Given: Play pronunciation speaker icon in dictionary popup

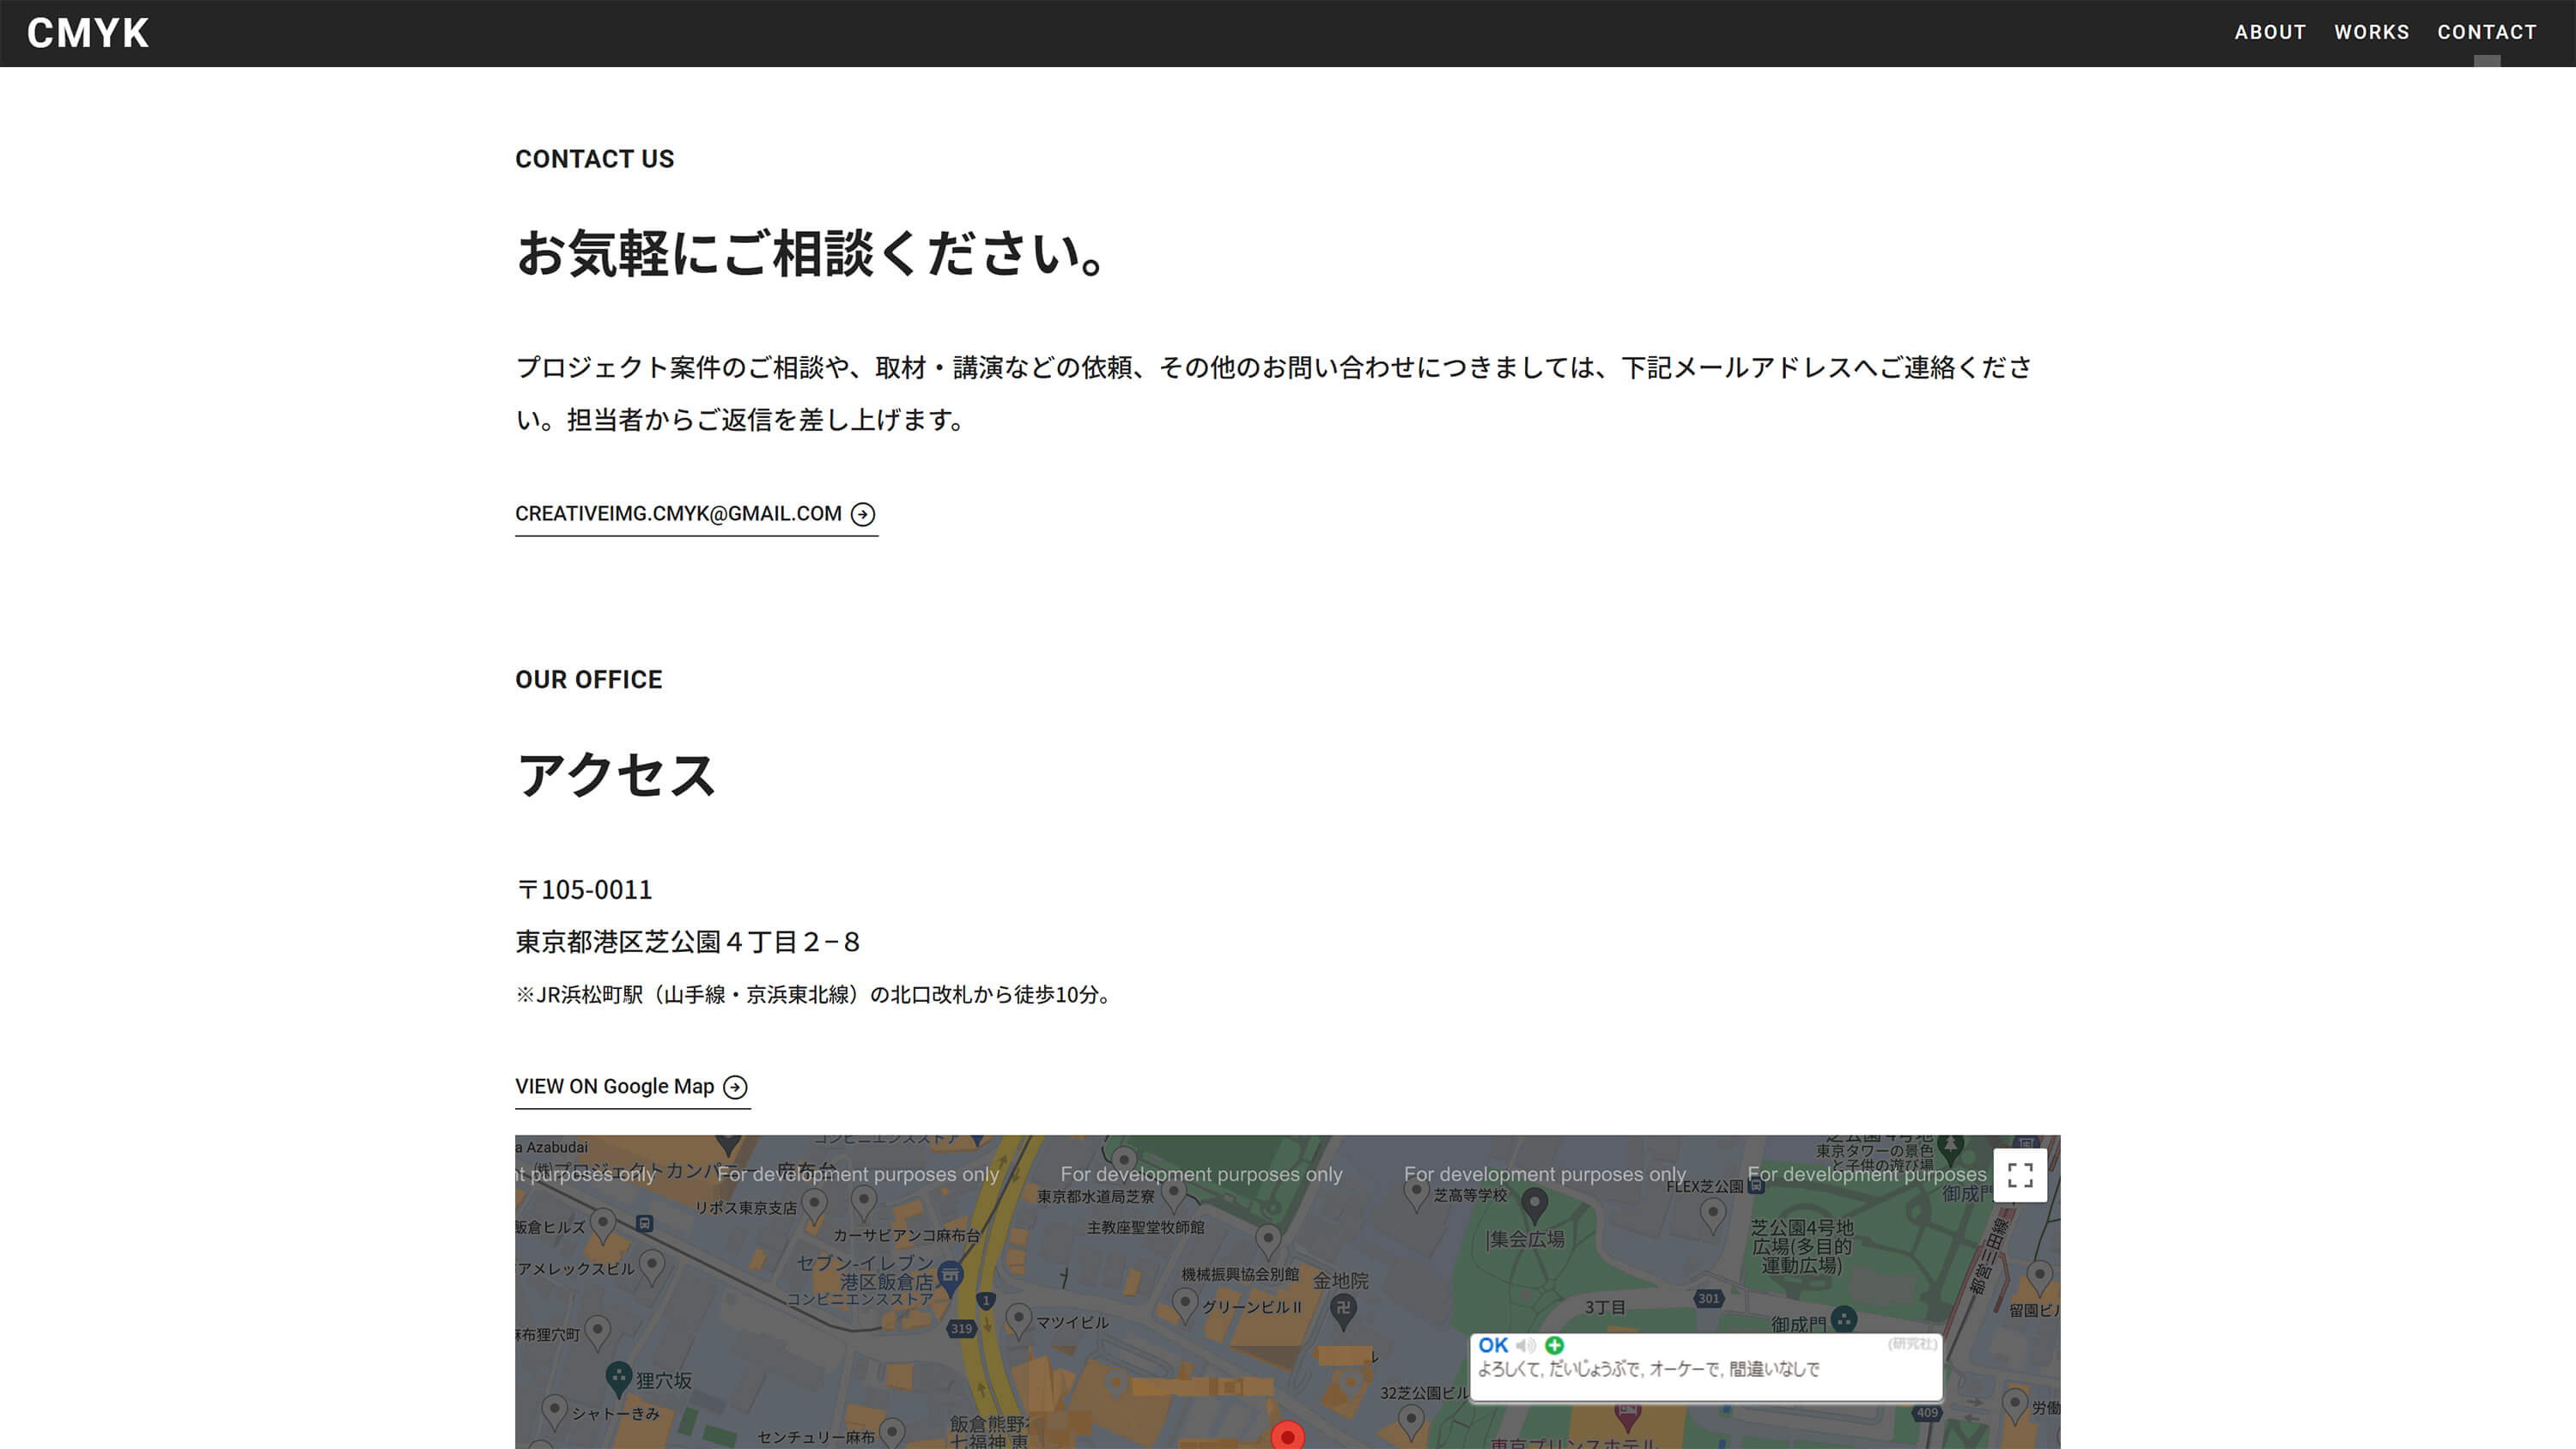Looking at the screenshot, I should [x=1525, y=1345].
